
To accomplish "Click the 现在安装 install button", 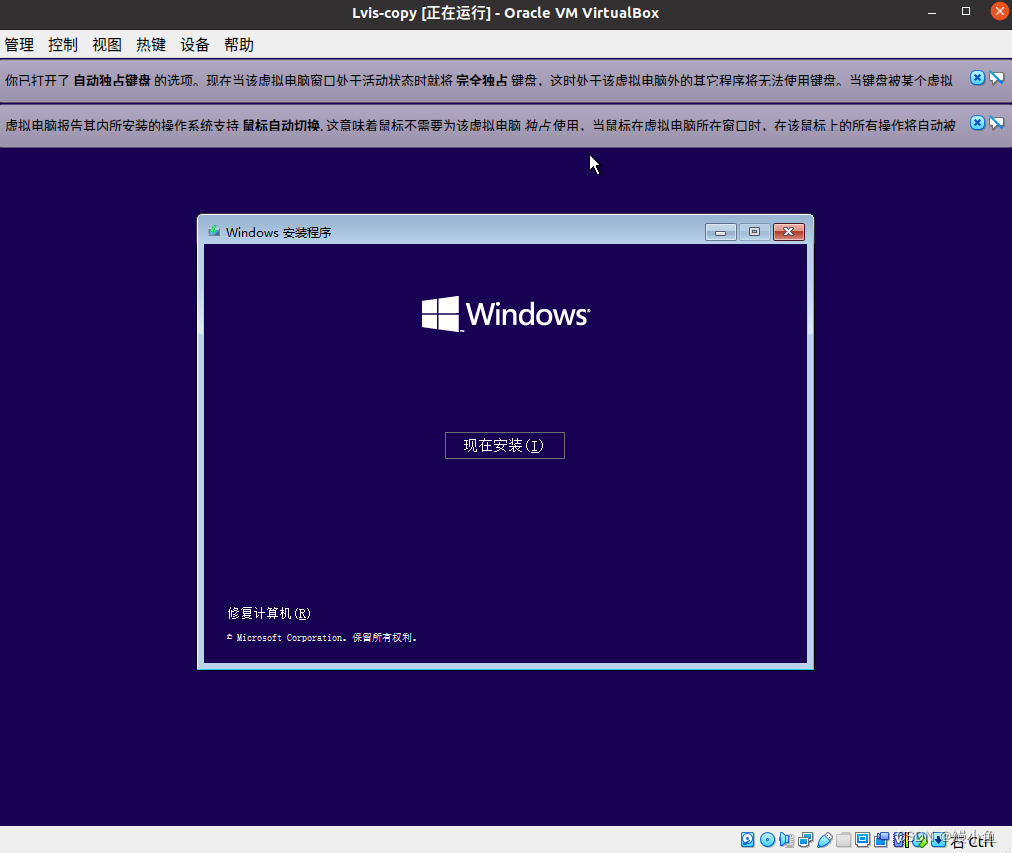I will (x=505, y=445).
